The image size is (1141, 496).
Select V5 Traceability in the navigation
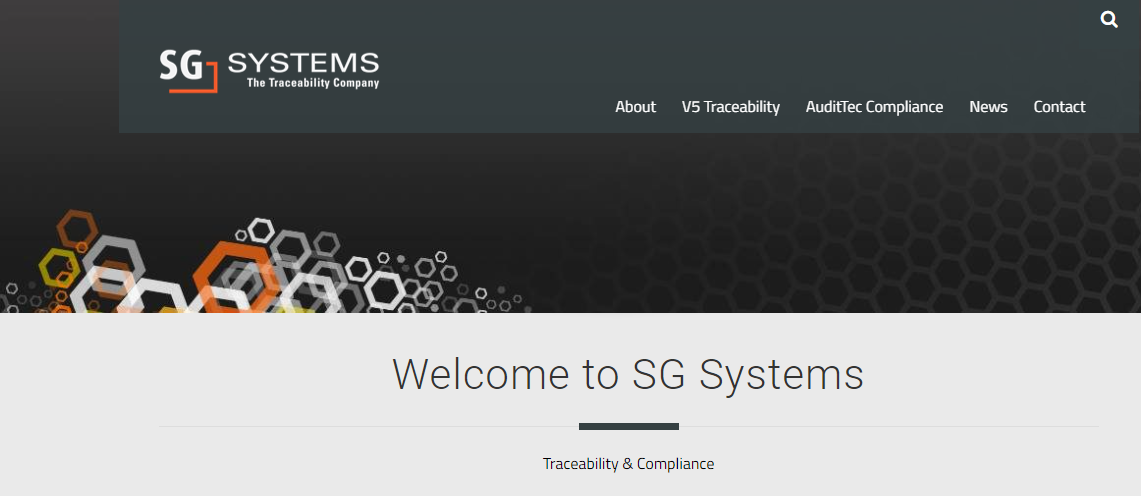click(x=730, y=107)
